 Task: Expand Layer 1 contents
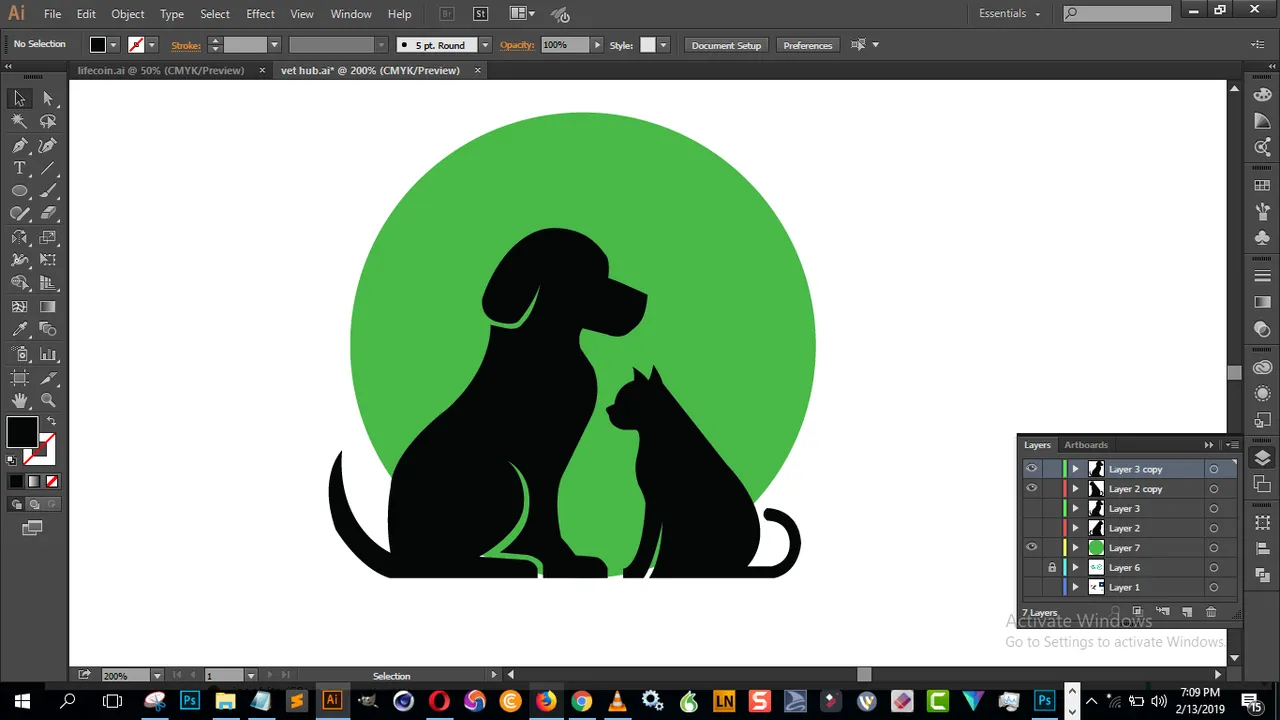tap(1076, 587)
